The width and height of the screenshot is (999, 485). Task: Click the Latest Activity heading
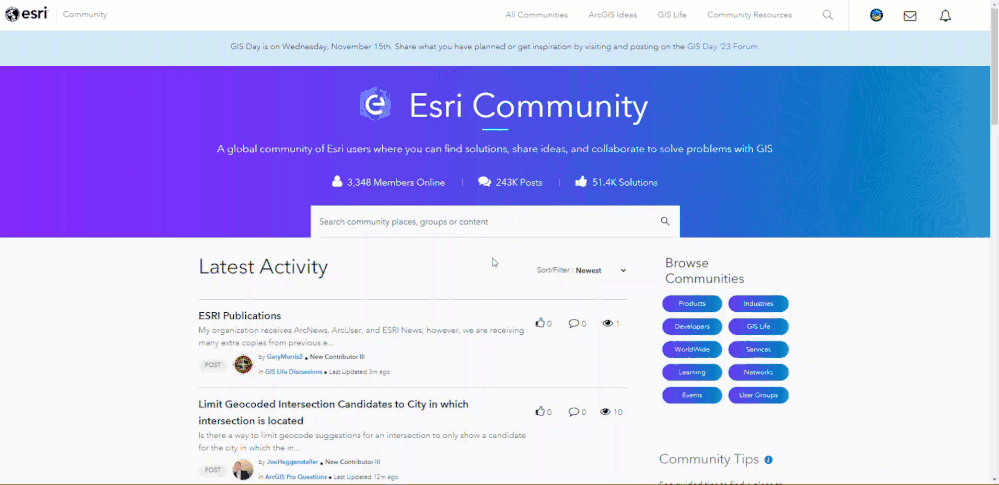(x=263, y=267)
